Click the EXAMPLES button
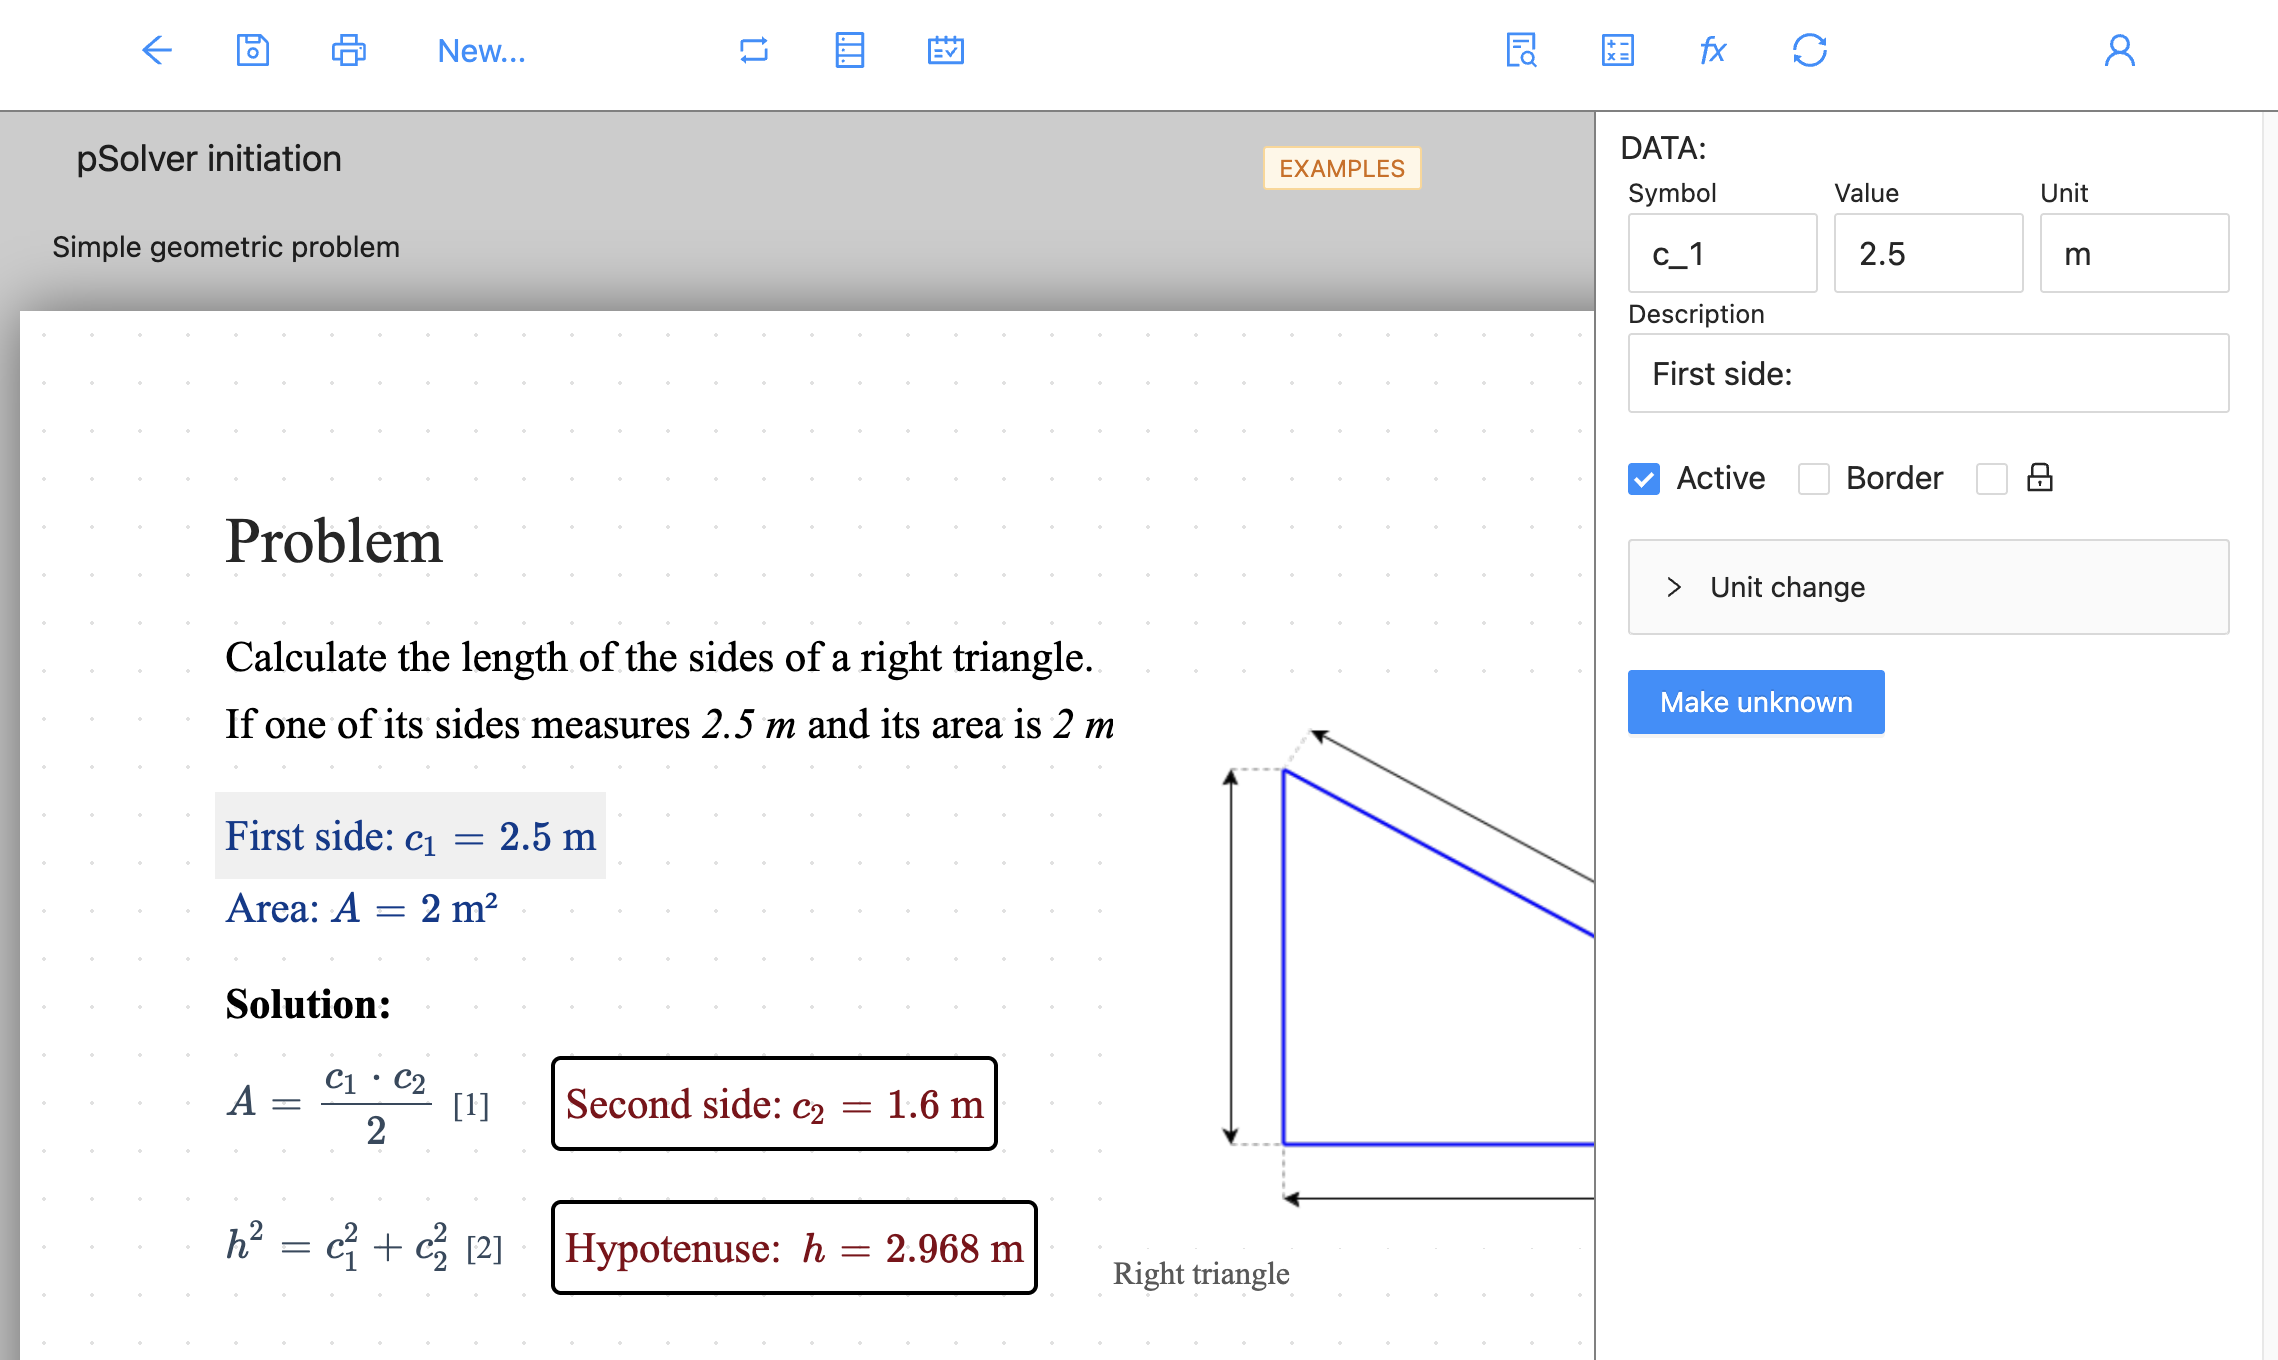 [x=1342, y=168]
